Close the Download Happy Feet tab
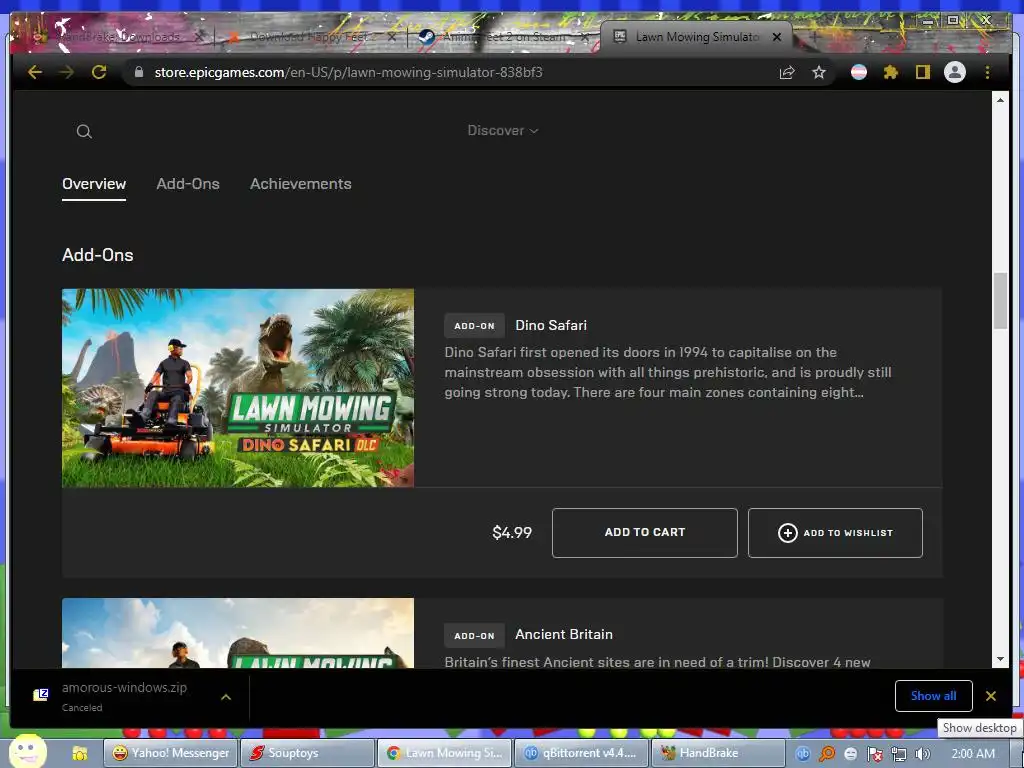The image size is (1024, 768). coord(392,37)
